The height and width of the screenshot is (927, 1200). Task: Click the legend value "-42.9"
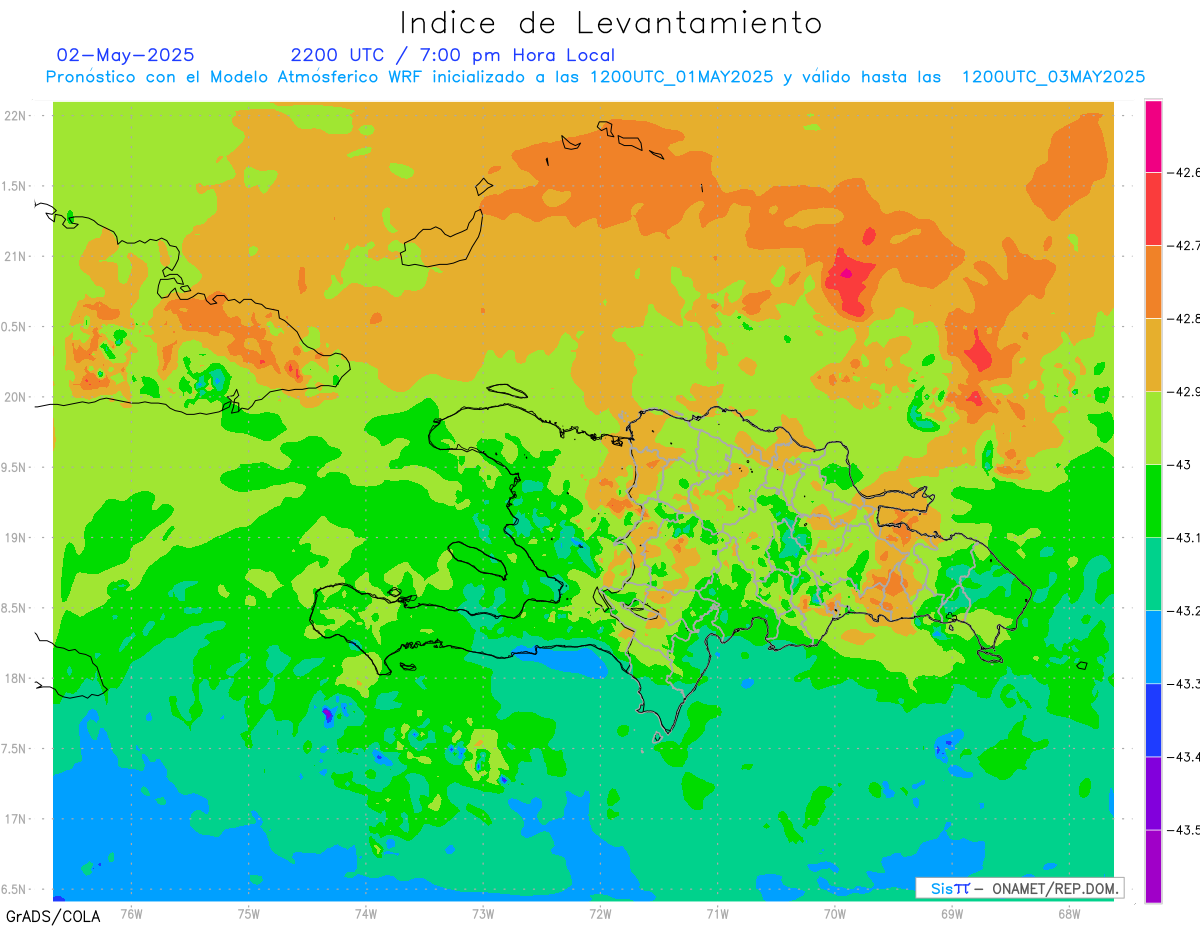pyautogui.click(x=1184, y=391)
